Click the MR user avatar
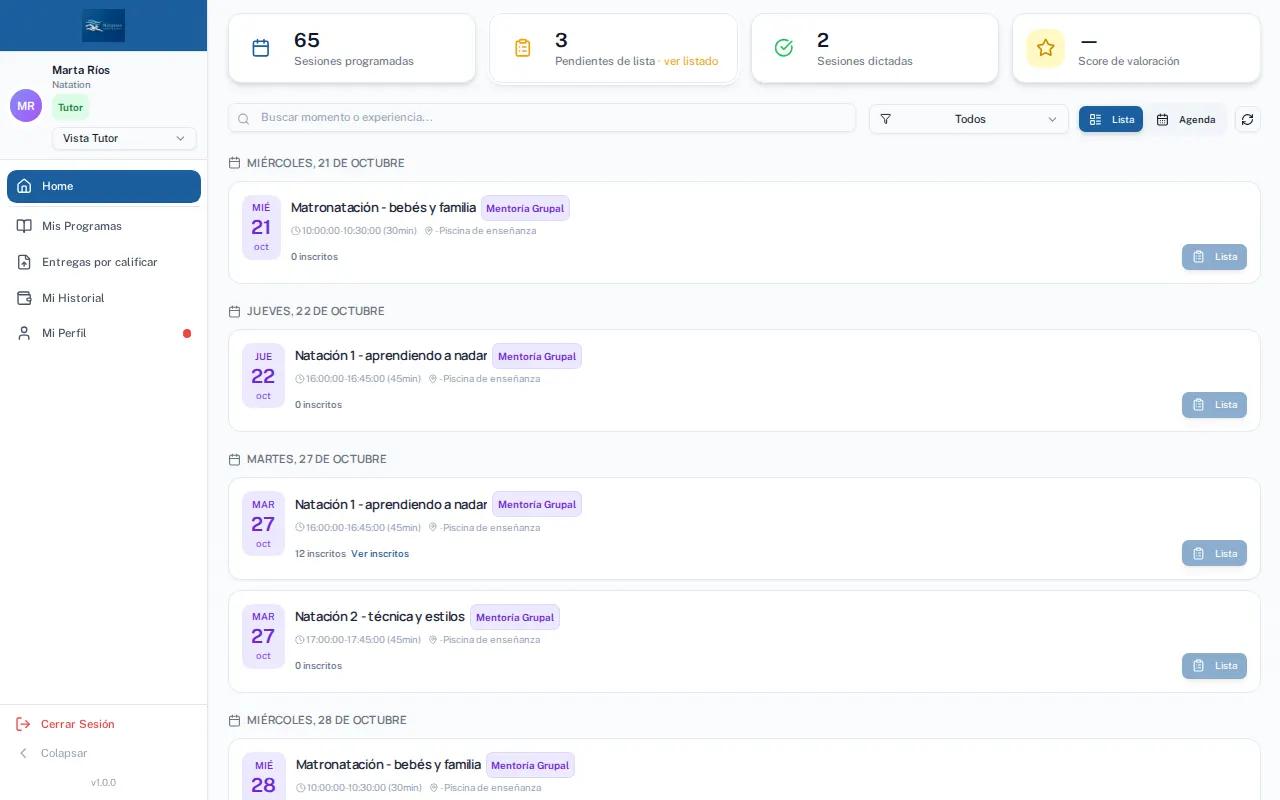 (x=26, y=106)
